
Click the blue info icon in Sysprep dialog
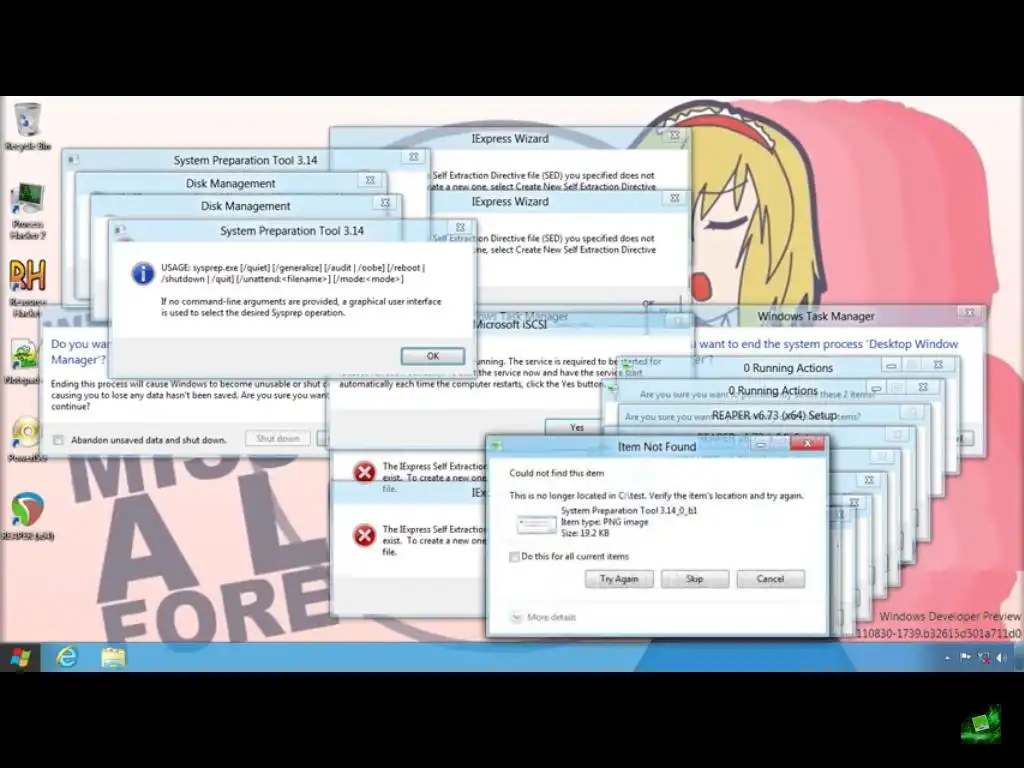pos(142,274)
